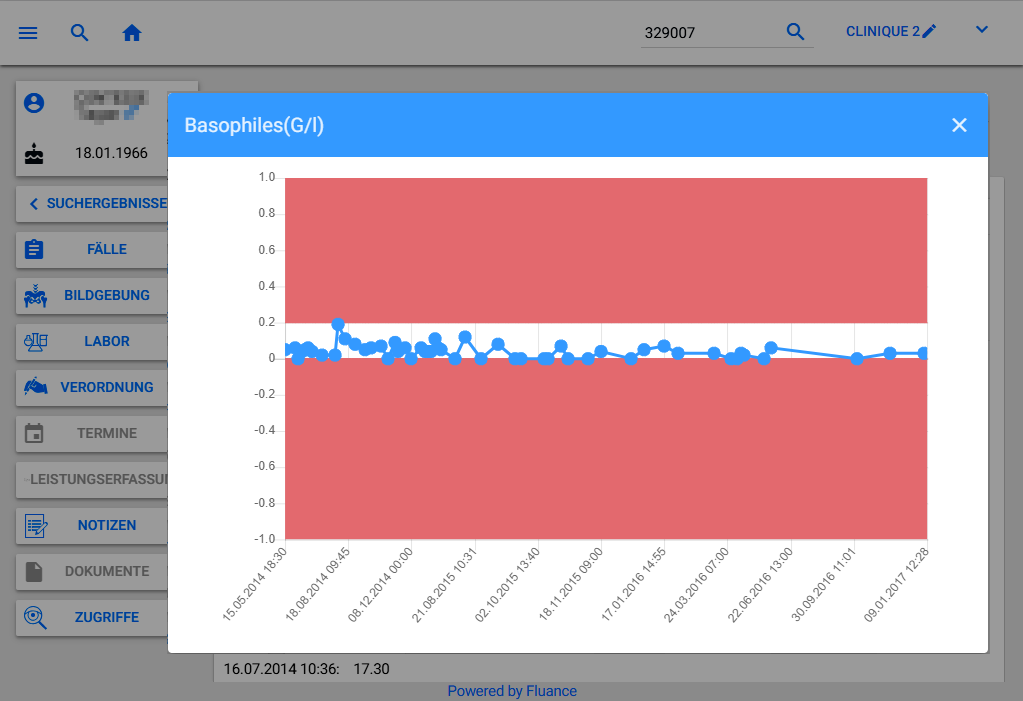Click search icon next to 329007 field
The height and width of the screenshot is (701, 1023).
[795, 32]
